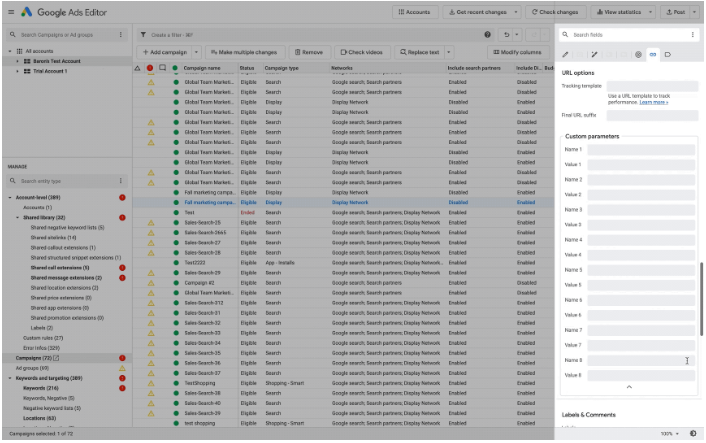Select the magic wand pencil tab icon
The height and width of the screenshot is (443, 706).
point(594,54)
